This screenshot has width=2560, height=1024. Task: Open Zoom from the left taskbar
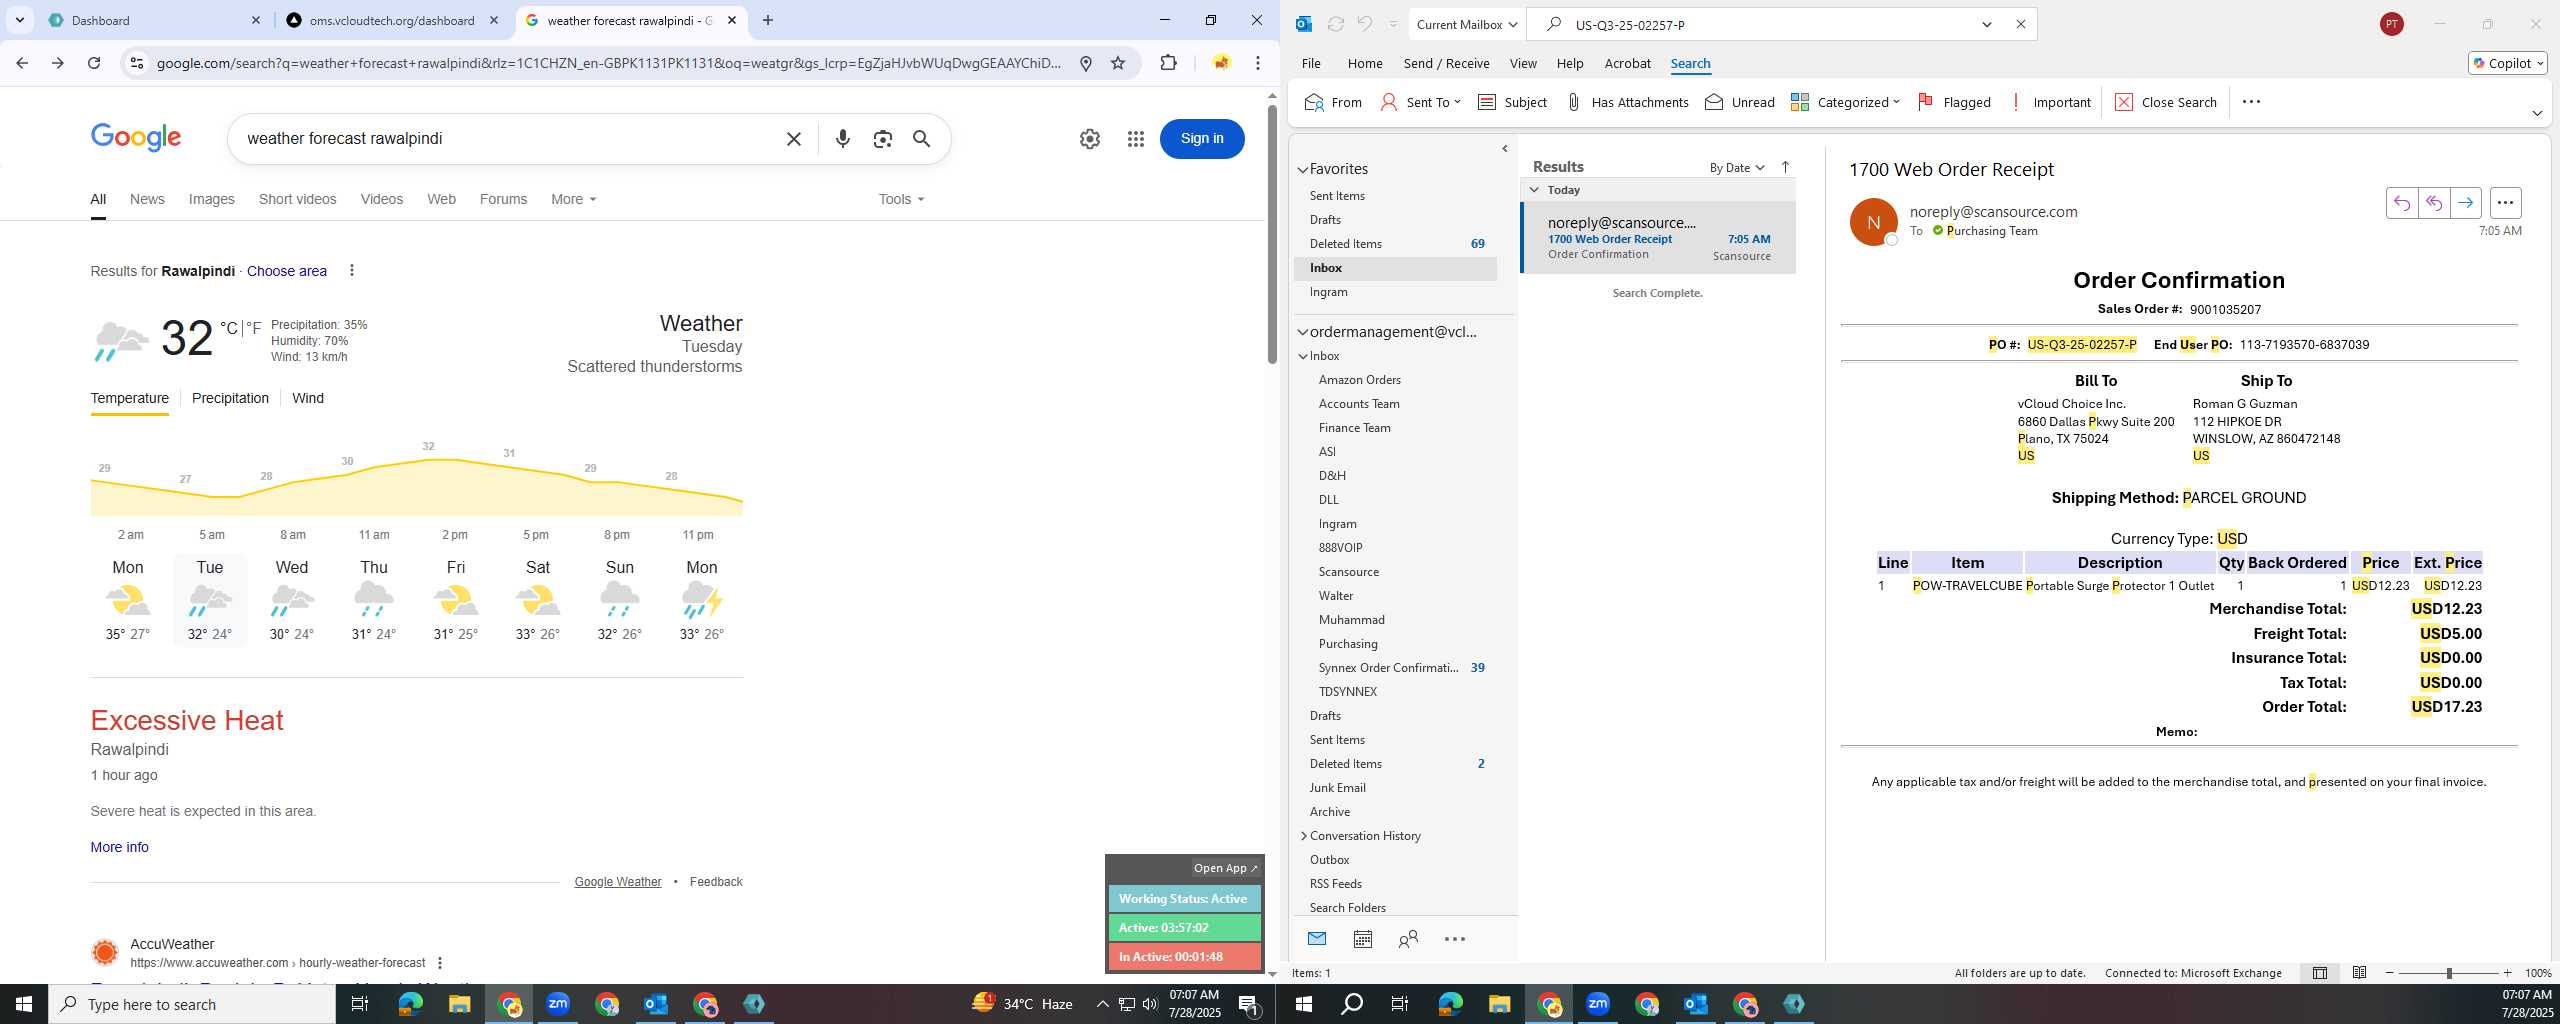(558, 1004)
